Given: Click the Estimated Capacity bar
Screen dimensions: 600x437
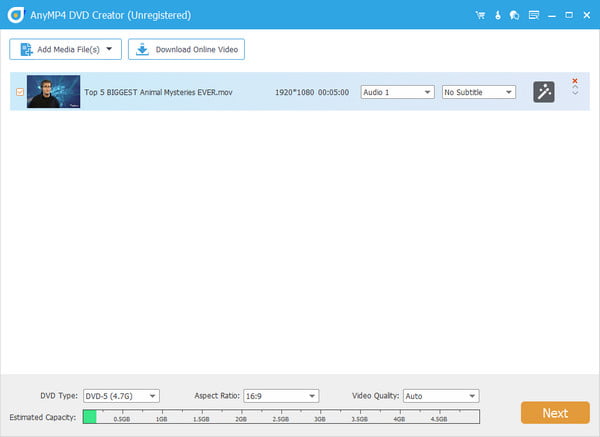Looking at the screenshot, I should click(x=280, y=415).
